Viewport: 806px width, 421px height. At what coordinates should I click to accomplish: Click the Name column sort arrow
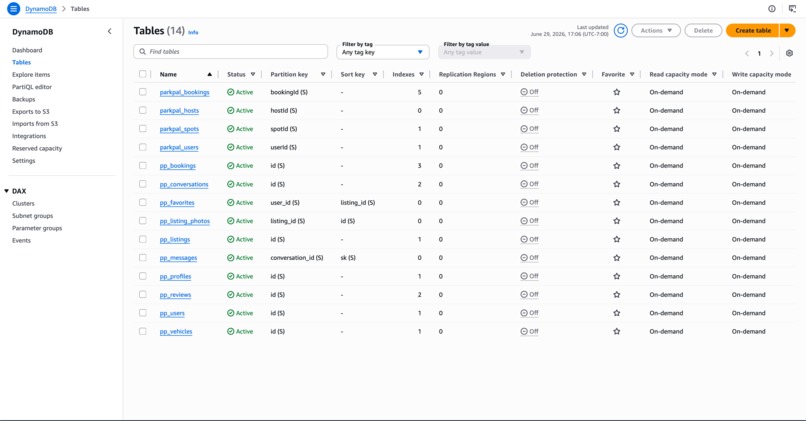click(209, 75)
